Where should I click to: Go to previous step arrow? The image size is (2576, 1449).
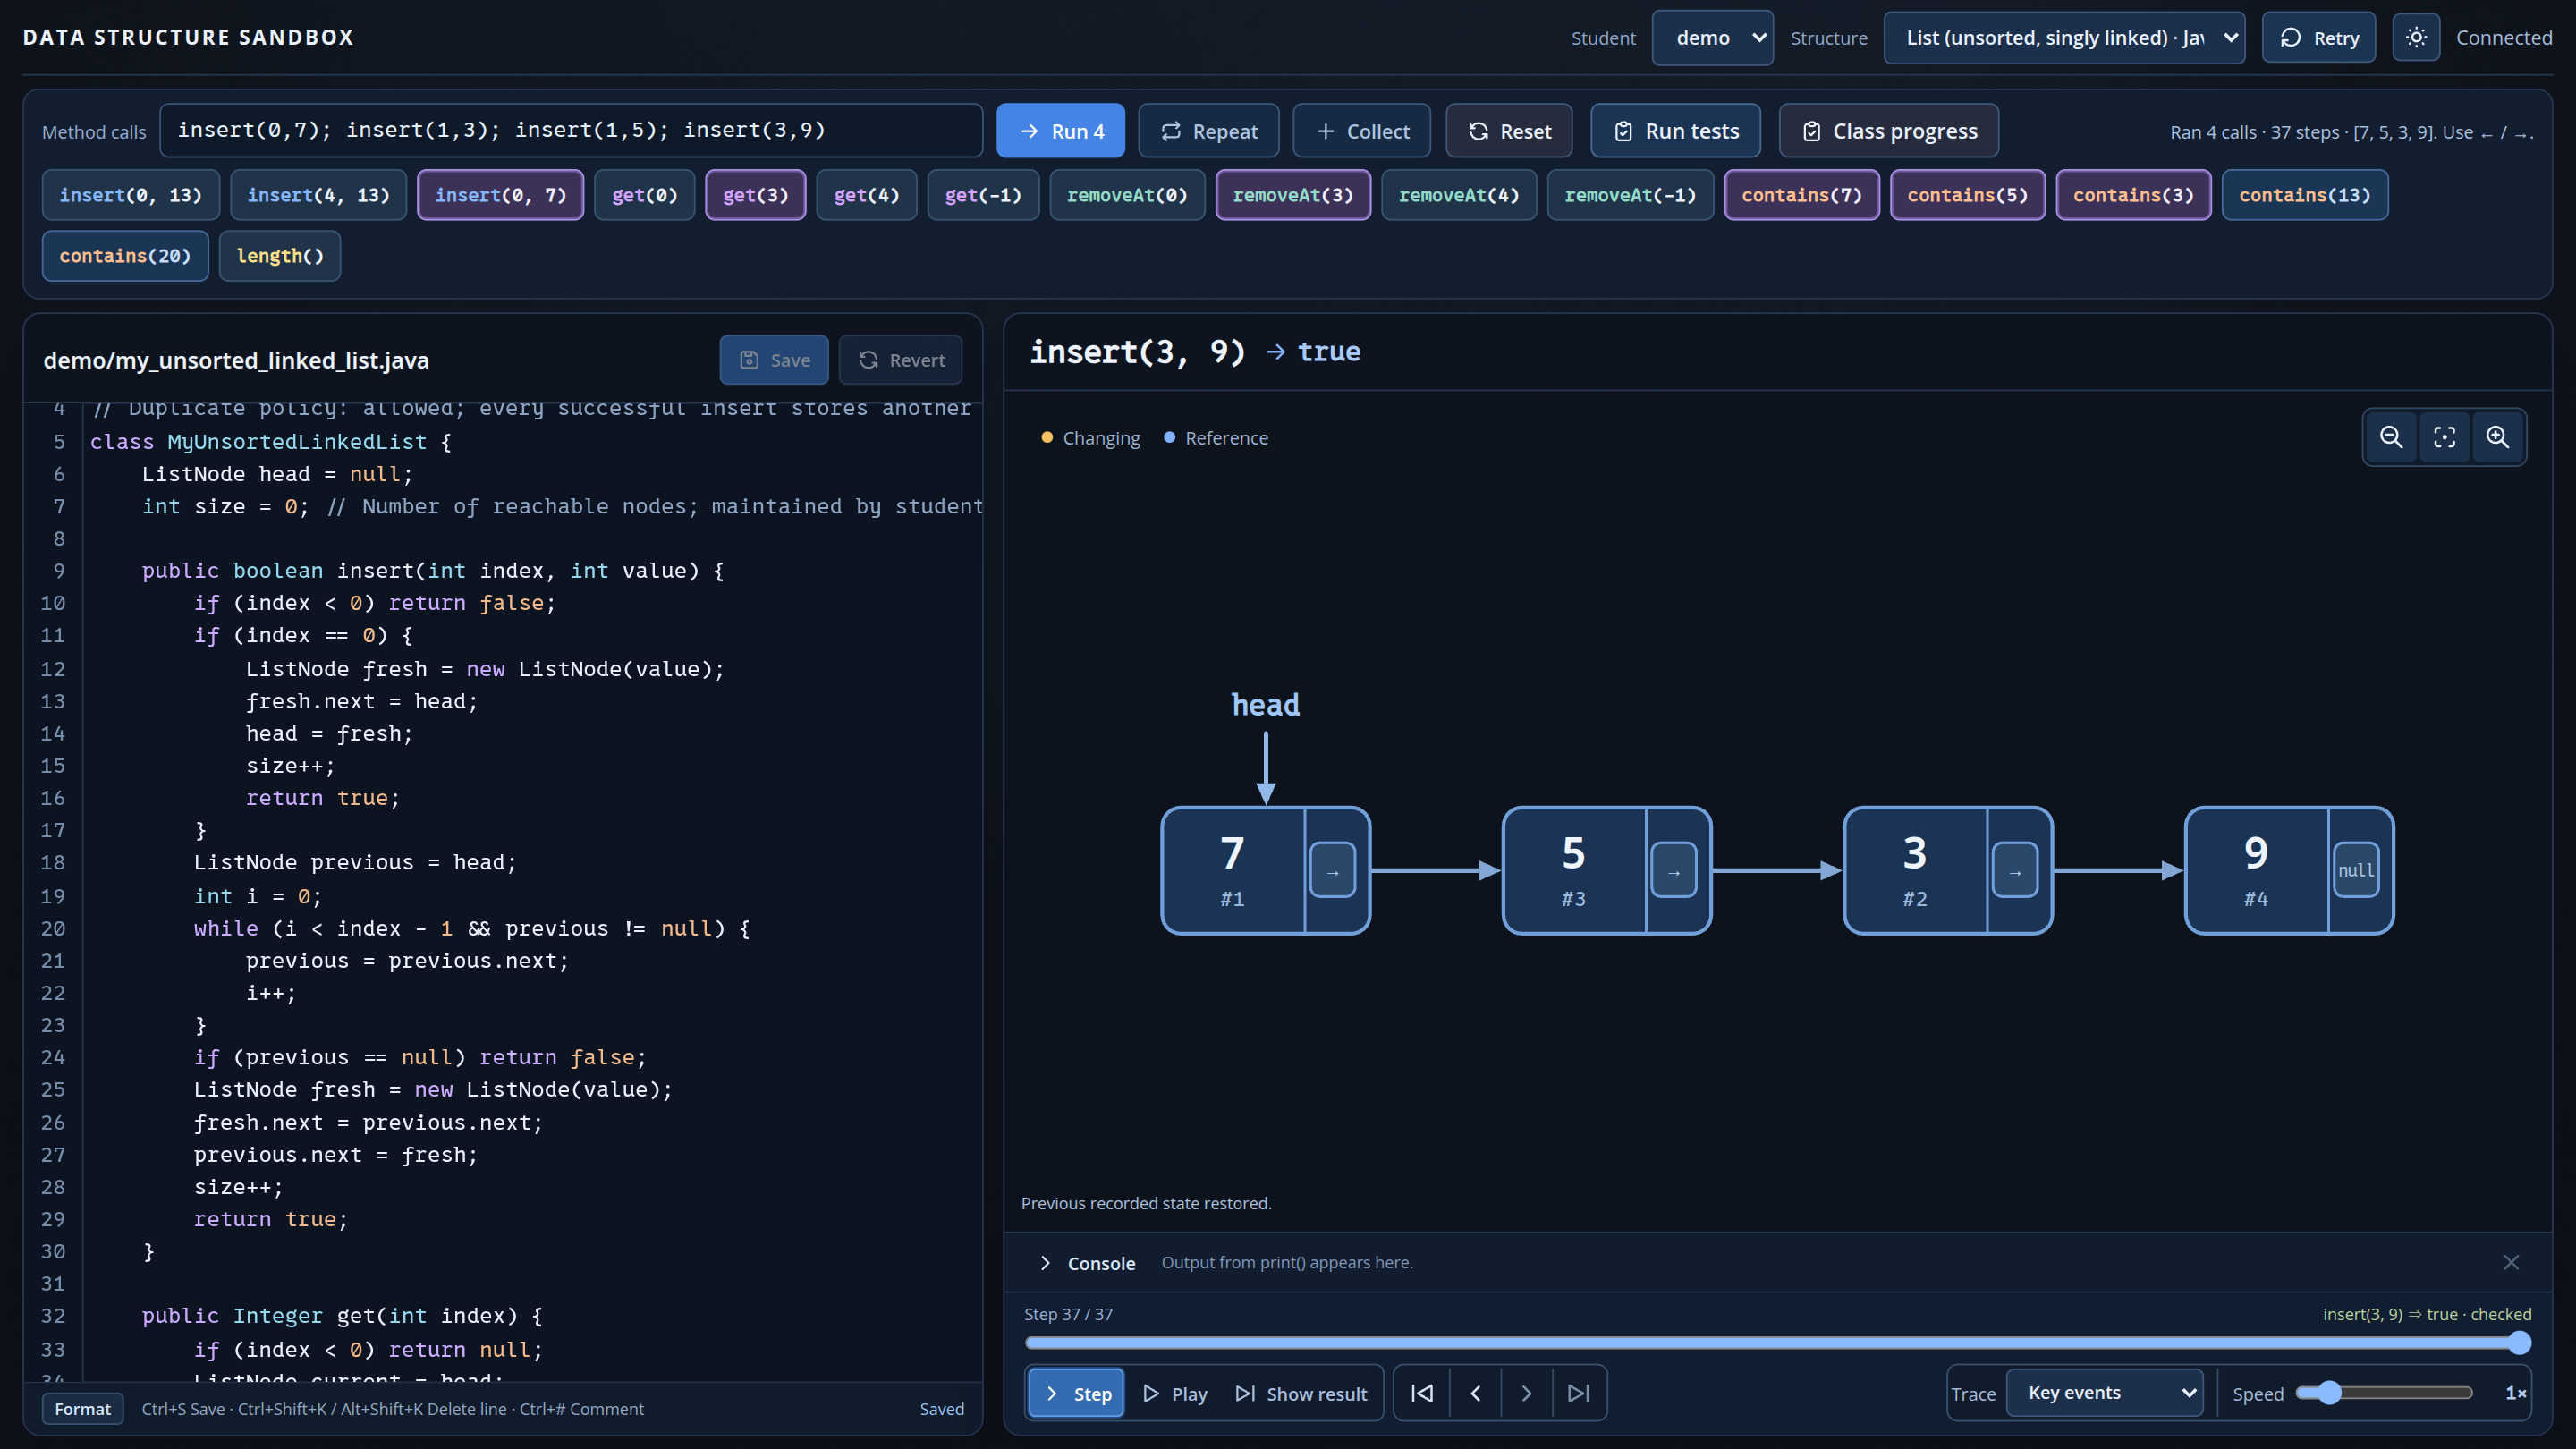pos(1475,1393)
